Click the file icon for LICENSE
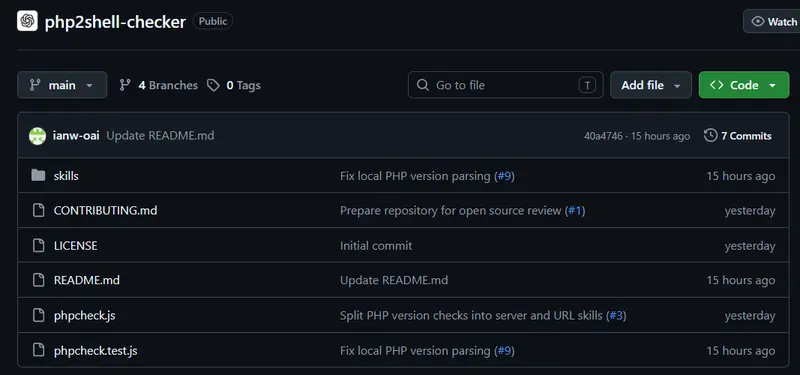The height and width of the screenshot is (375, 800). pos(38,245)
